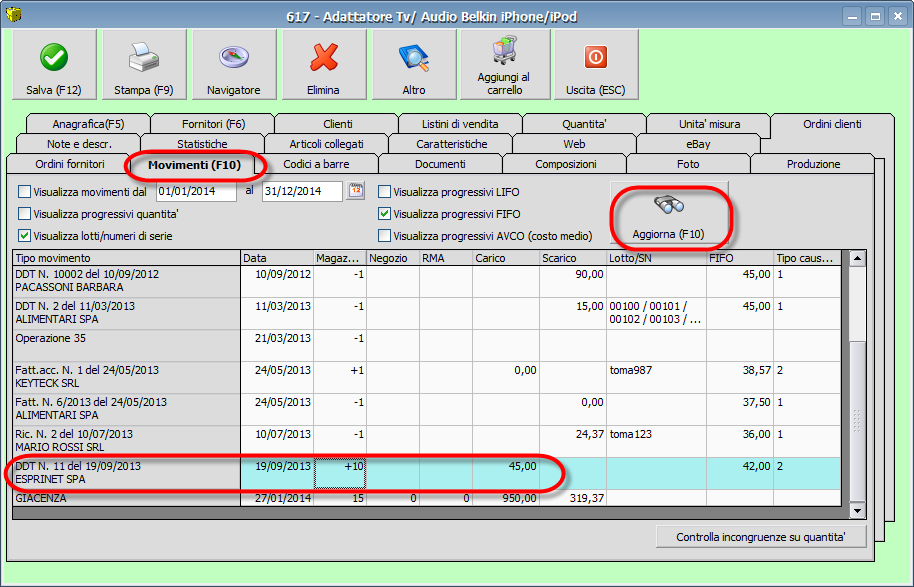Switch to the Codici a barre tab
Image resolution: width=914 pixels, height=587 pixels.
coord(316,164)
